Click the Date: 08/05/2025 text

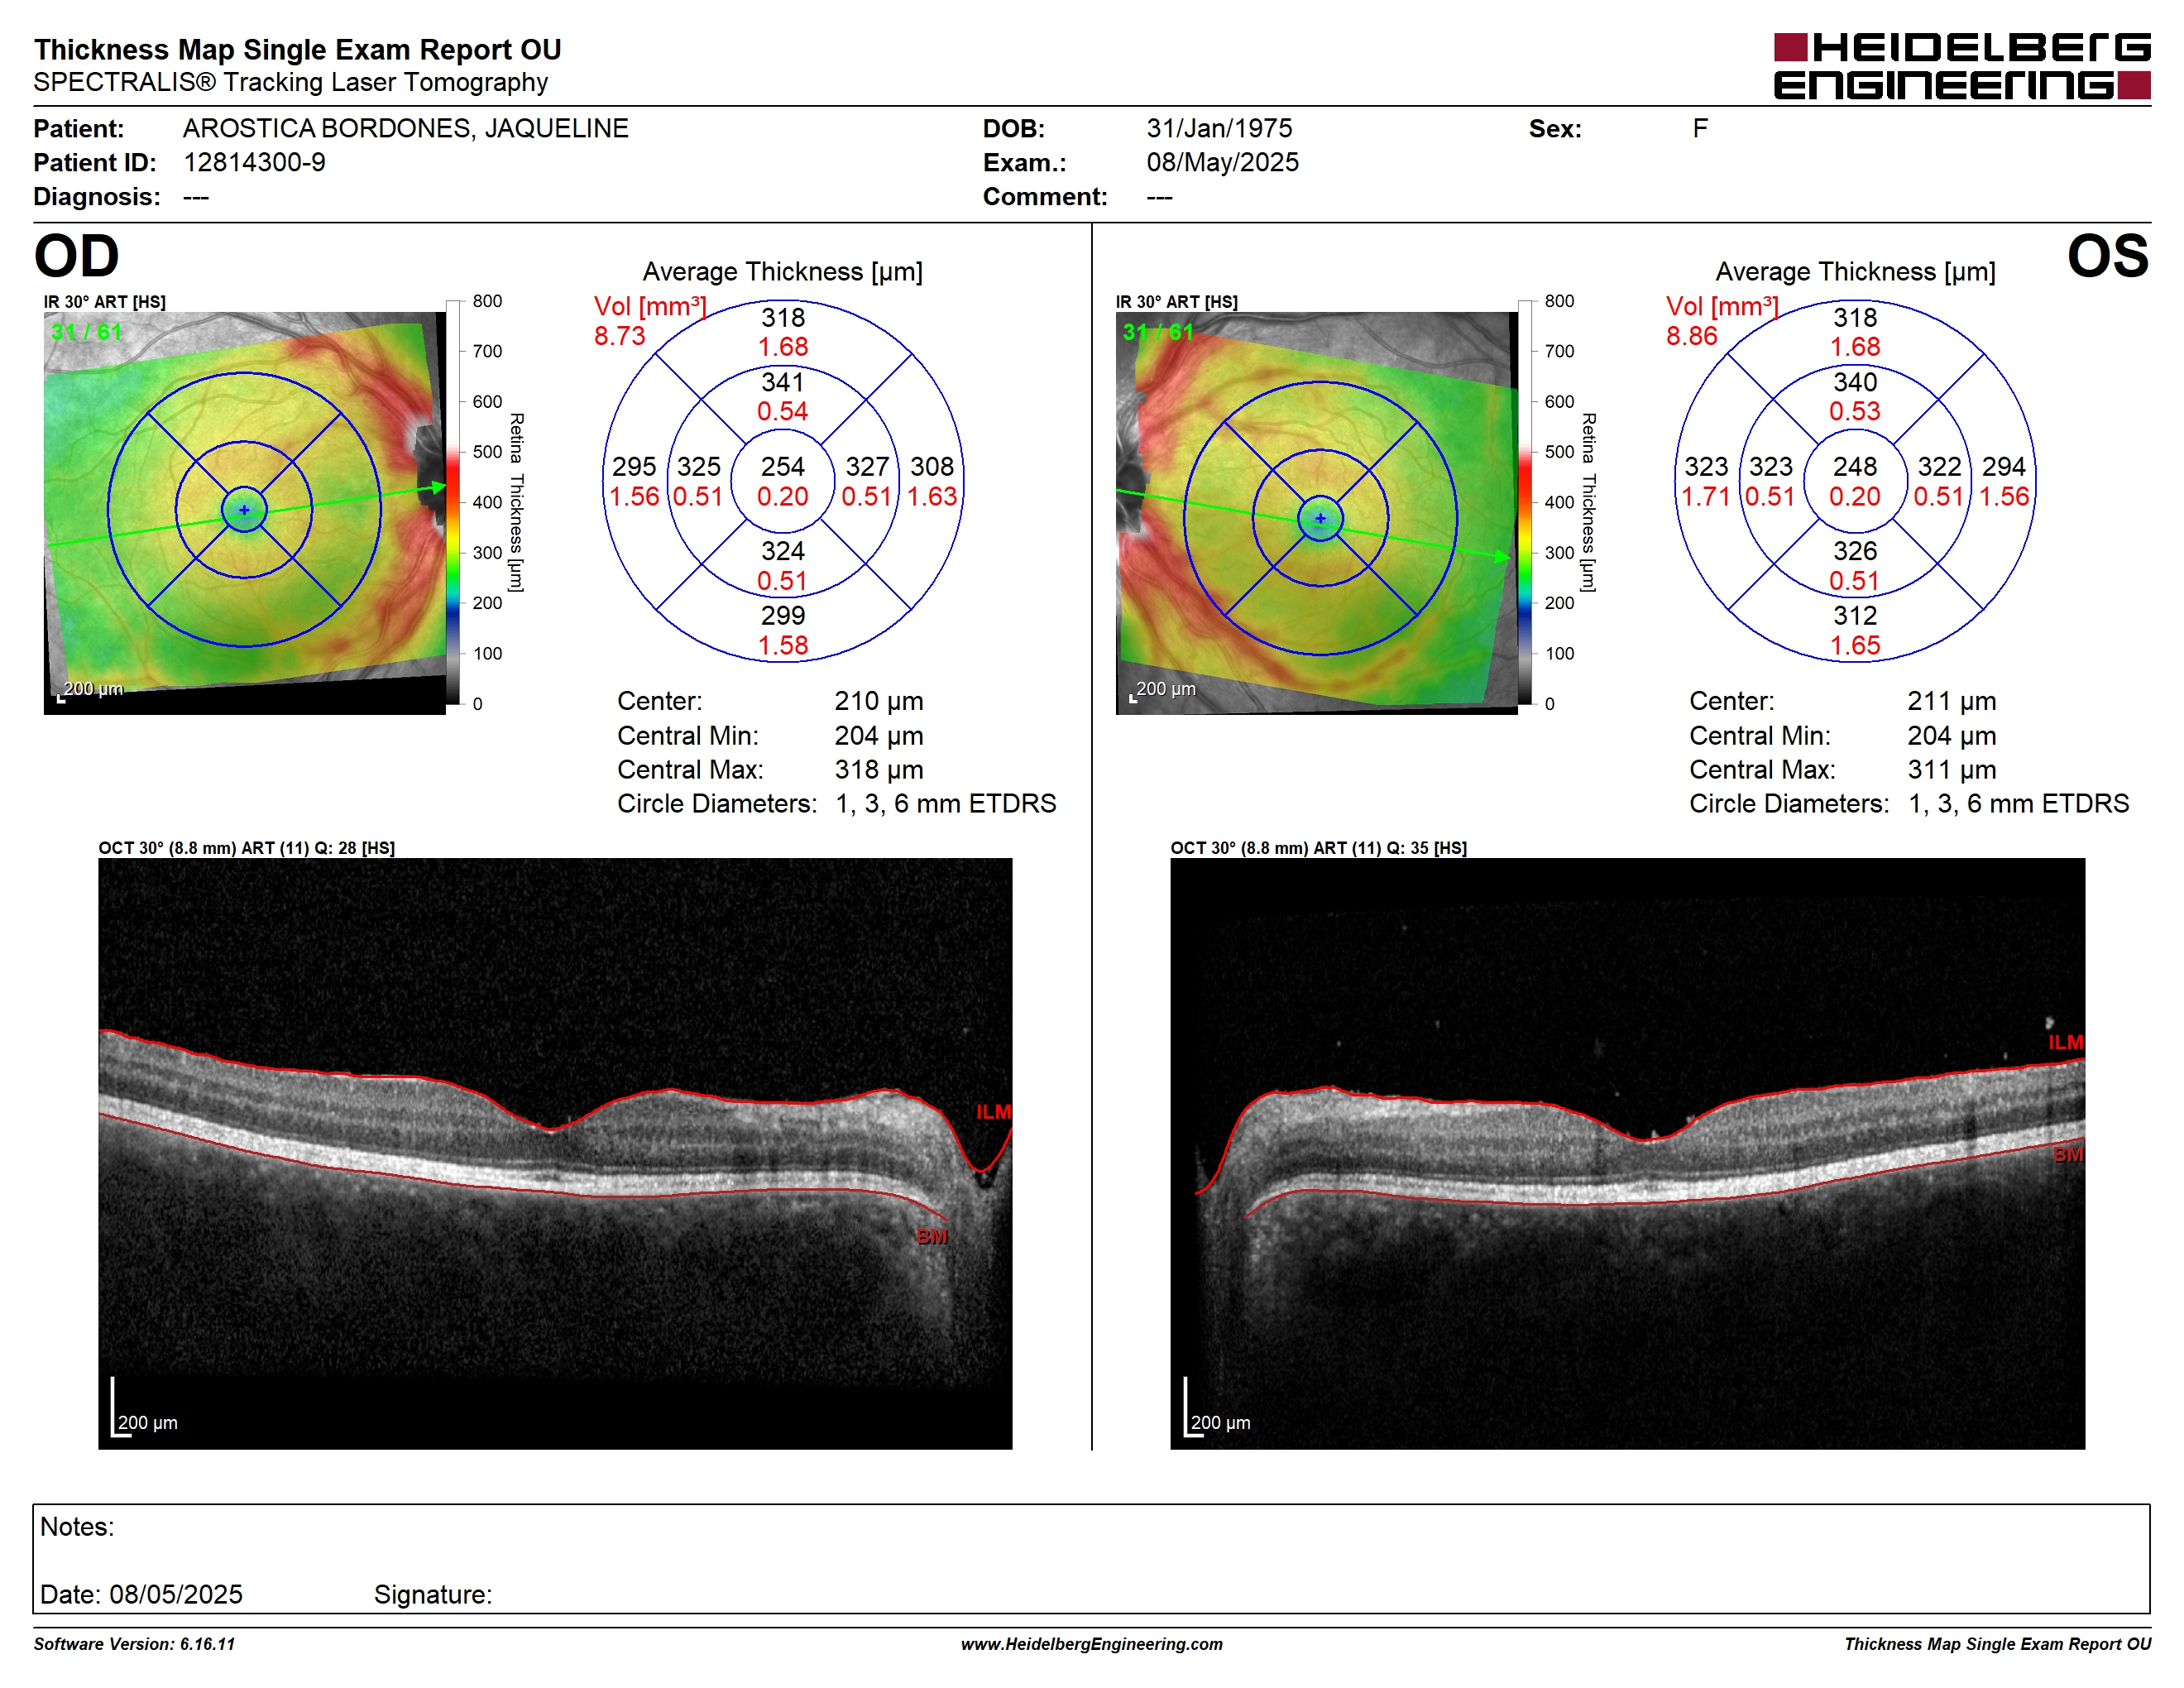(x=141, y=1594)
